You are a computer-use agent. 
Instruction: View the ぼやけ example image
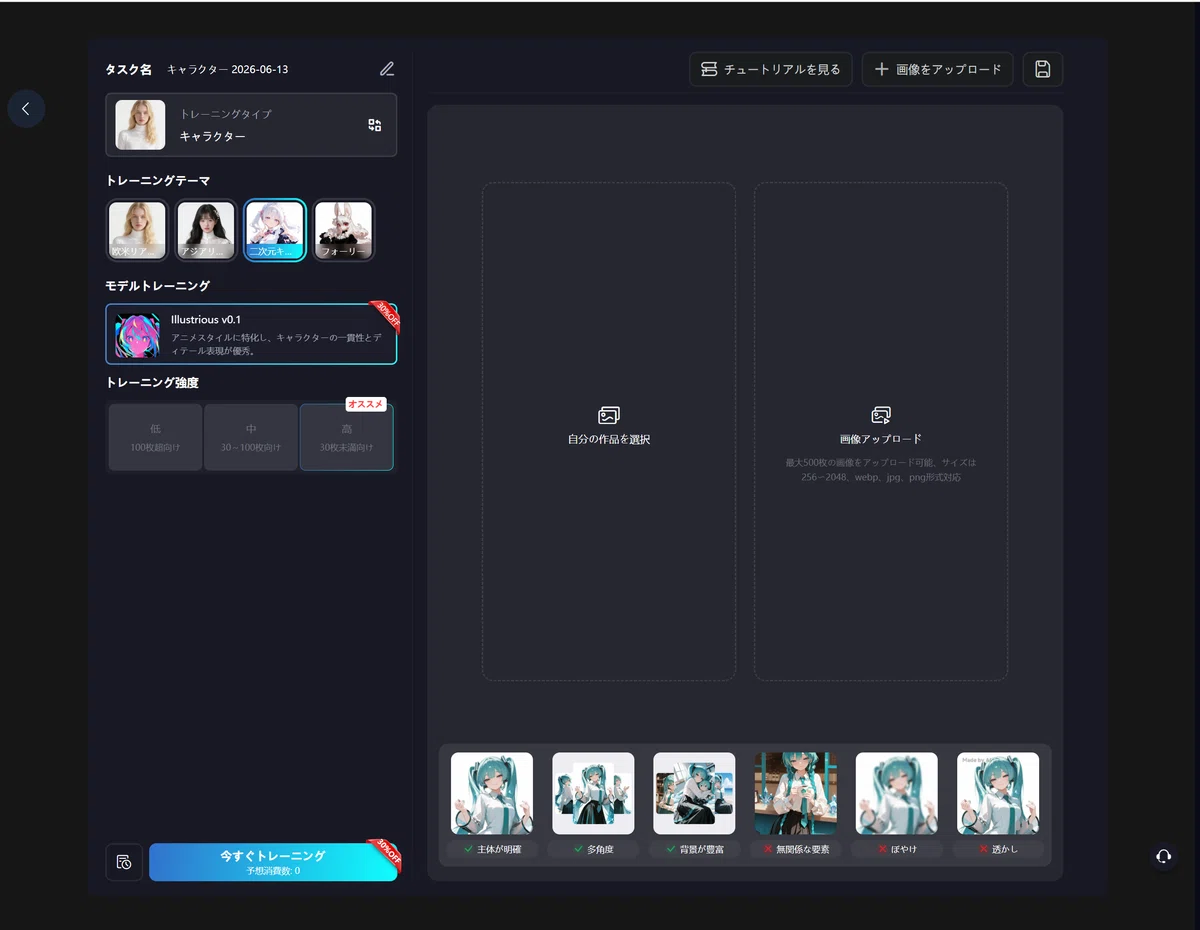tap(897, 794)
